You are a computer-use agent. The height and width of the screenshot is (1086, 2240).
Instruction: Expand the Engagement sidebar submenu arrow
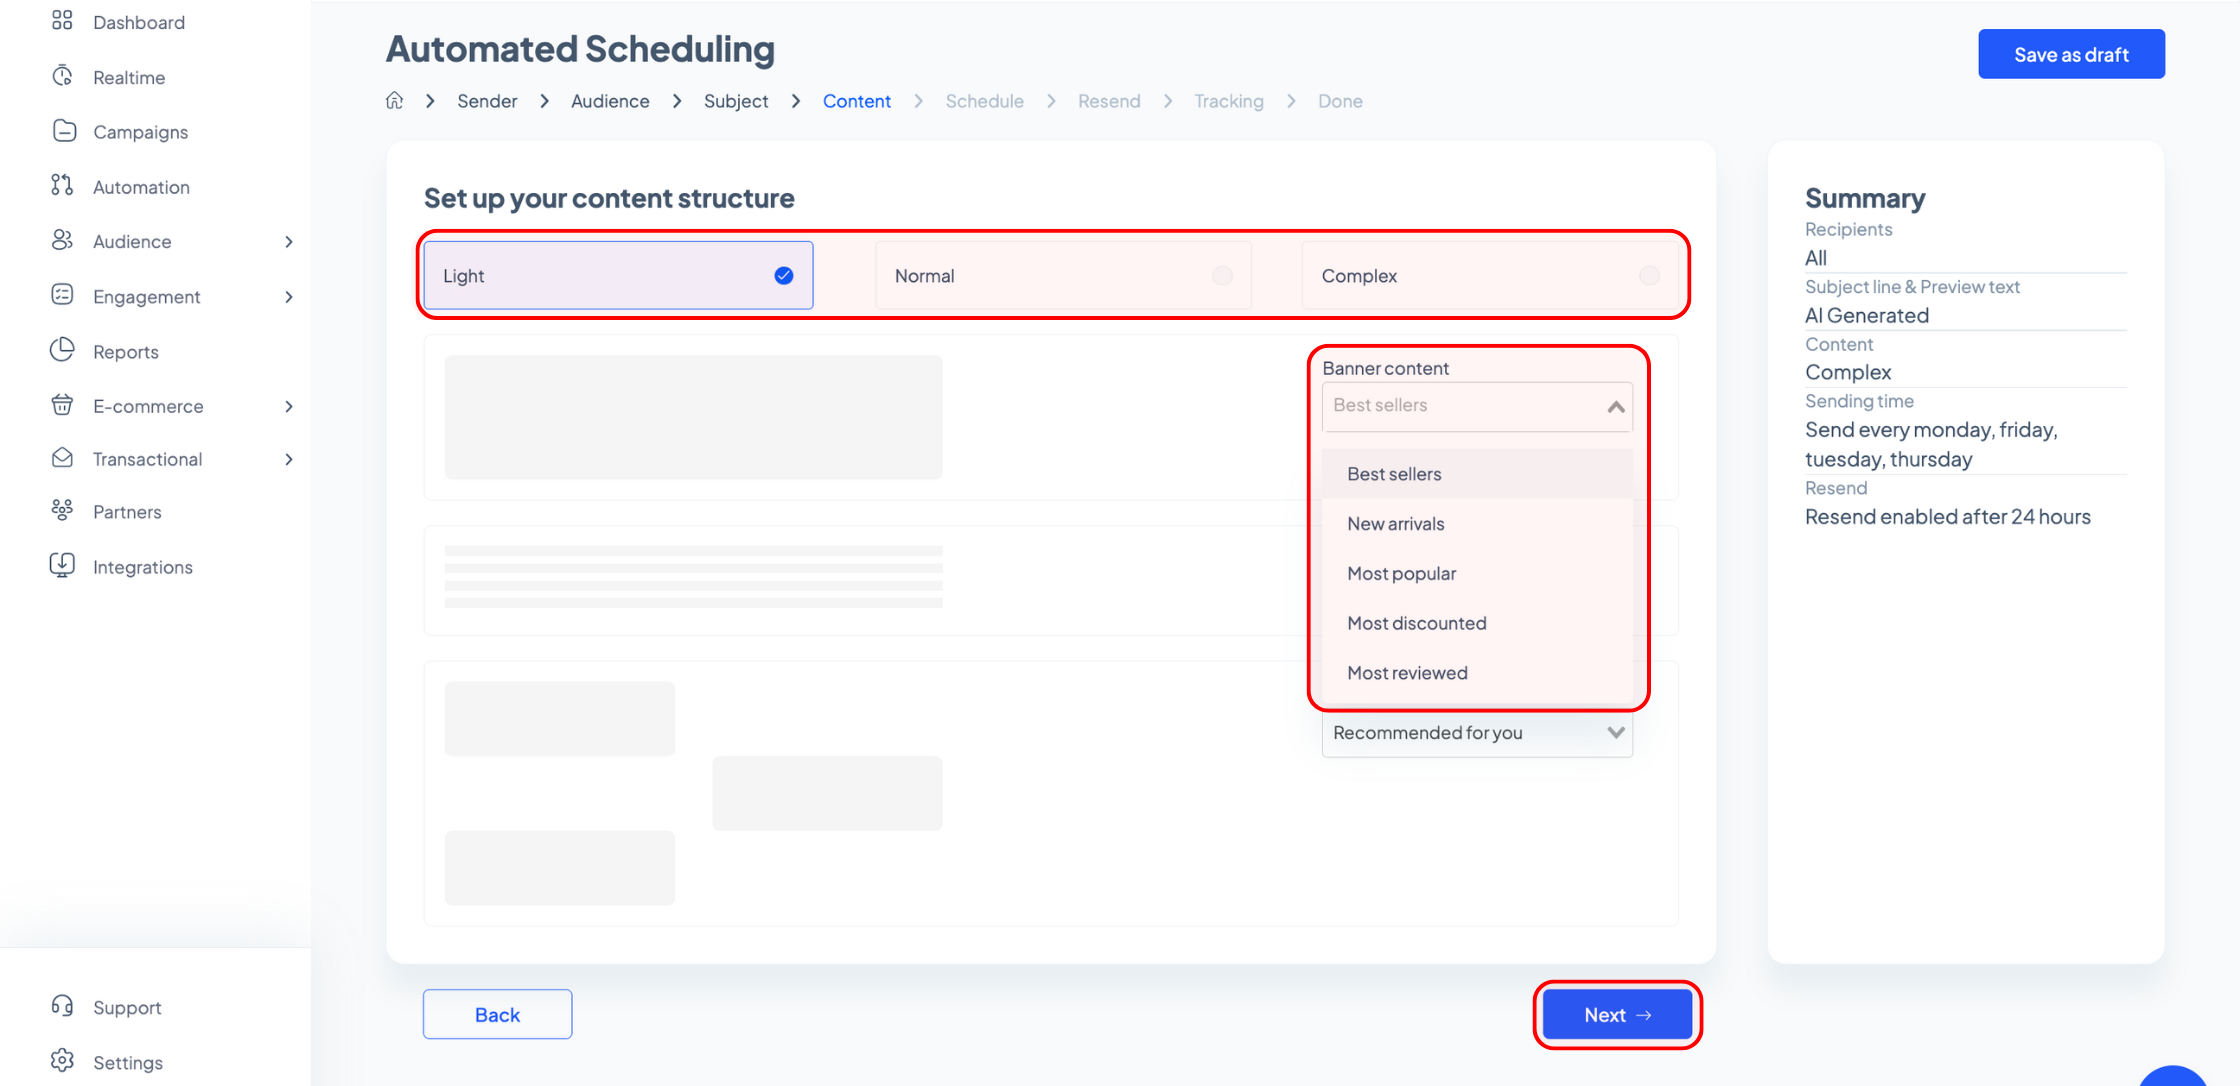[289, 297]
